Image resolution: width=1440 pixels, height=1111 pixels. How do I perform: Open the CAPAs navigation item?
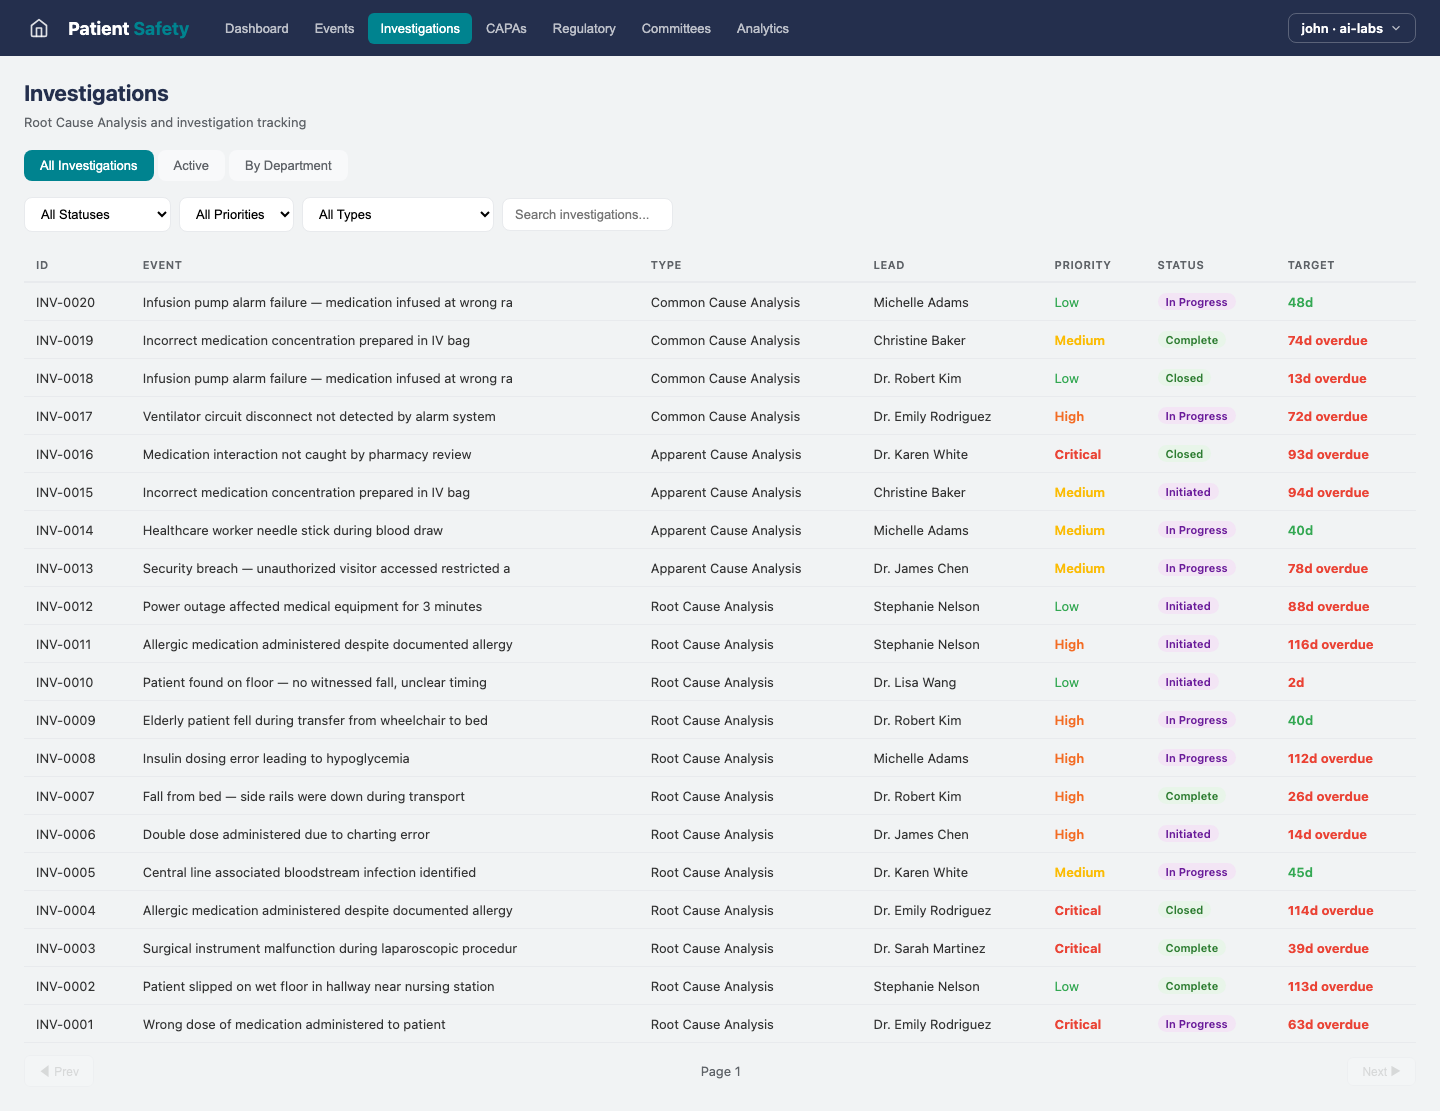(x=506, y=28)
